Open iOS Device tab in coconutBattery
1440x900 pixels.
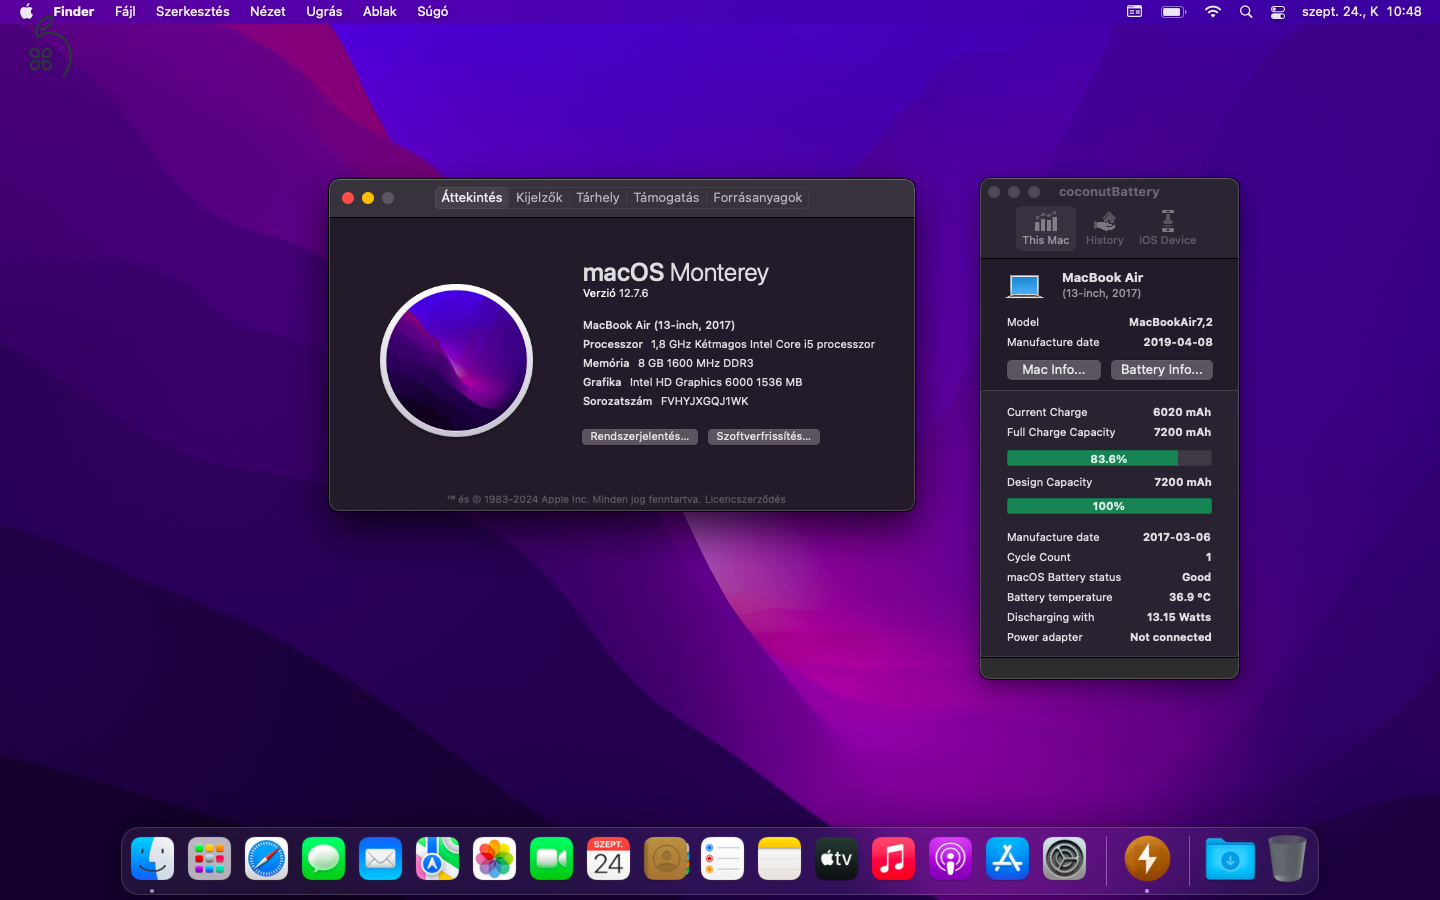(x=1167, y=228)
